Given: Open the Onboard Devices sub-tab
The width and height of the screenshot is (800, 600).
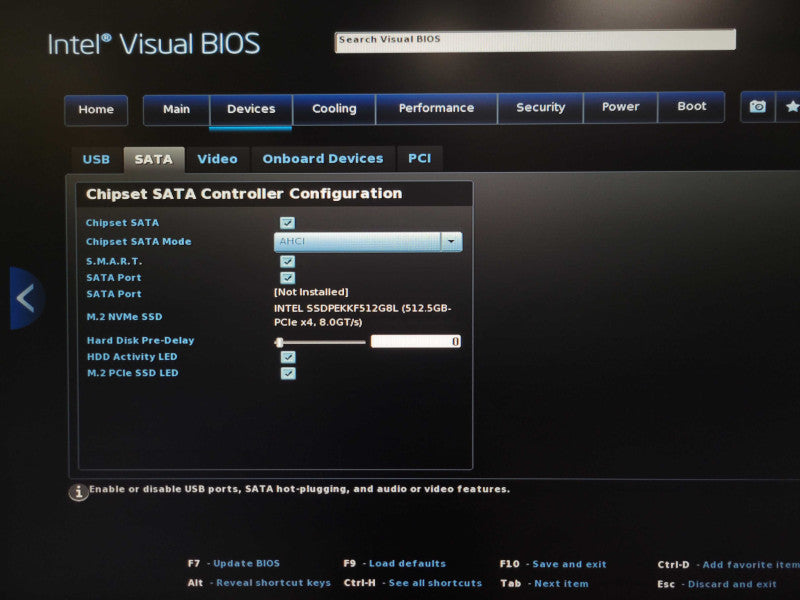Looking at the screenshot, I should pyautogui.click(x=323, y=159).
